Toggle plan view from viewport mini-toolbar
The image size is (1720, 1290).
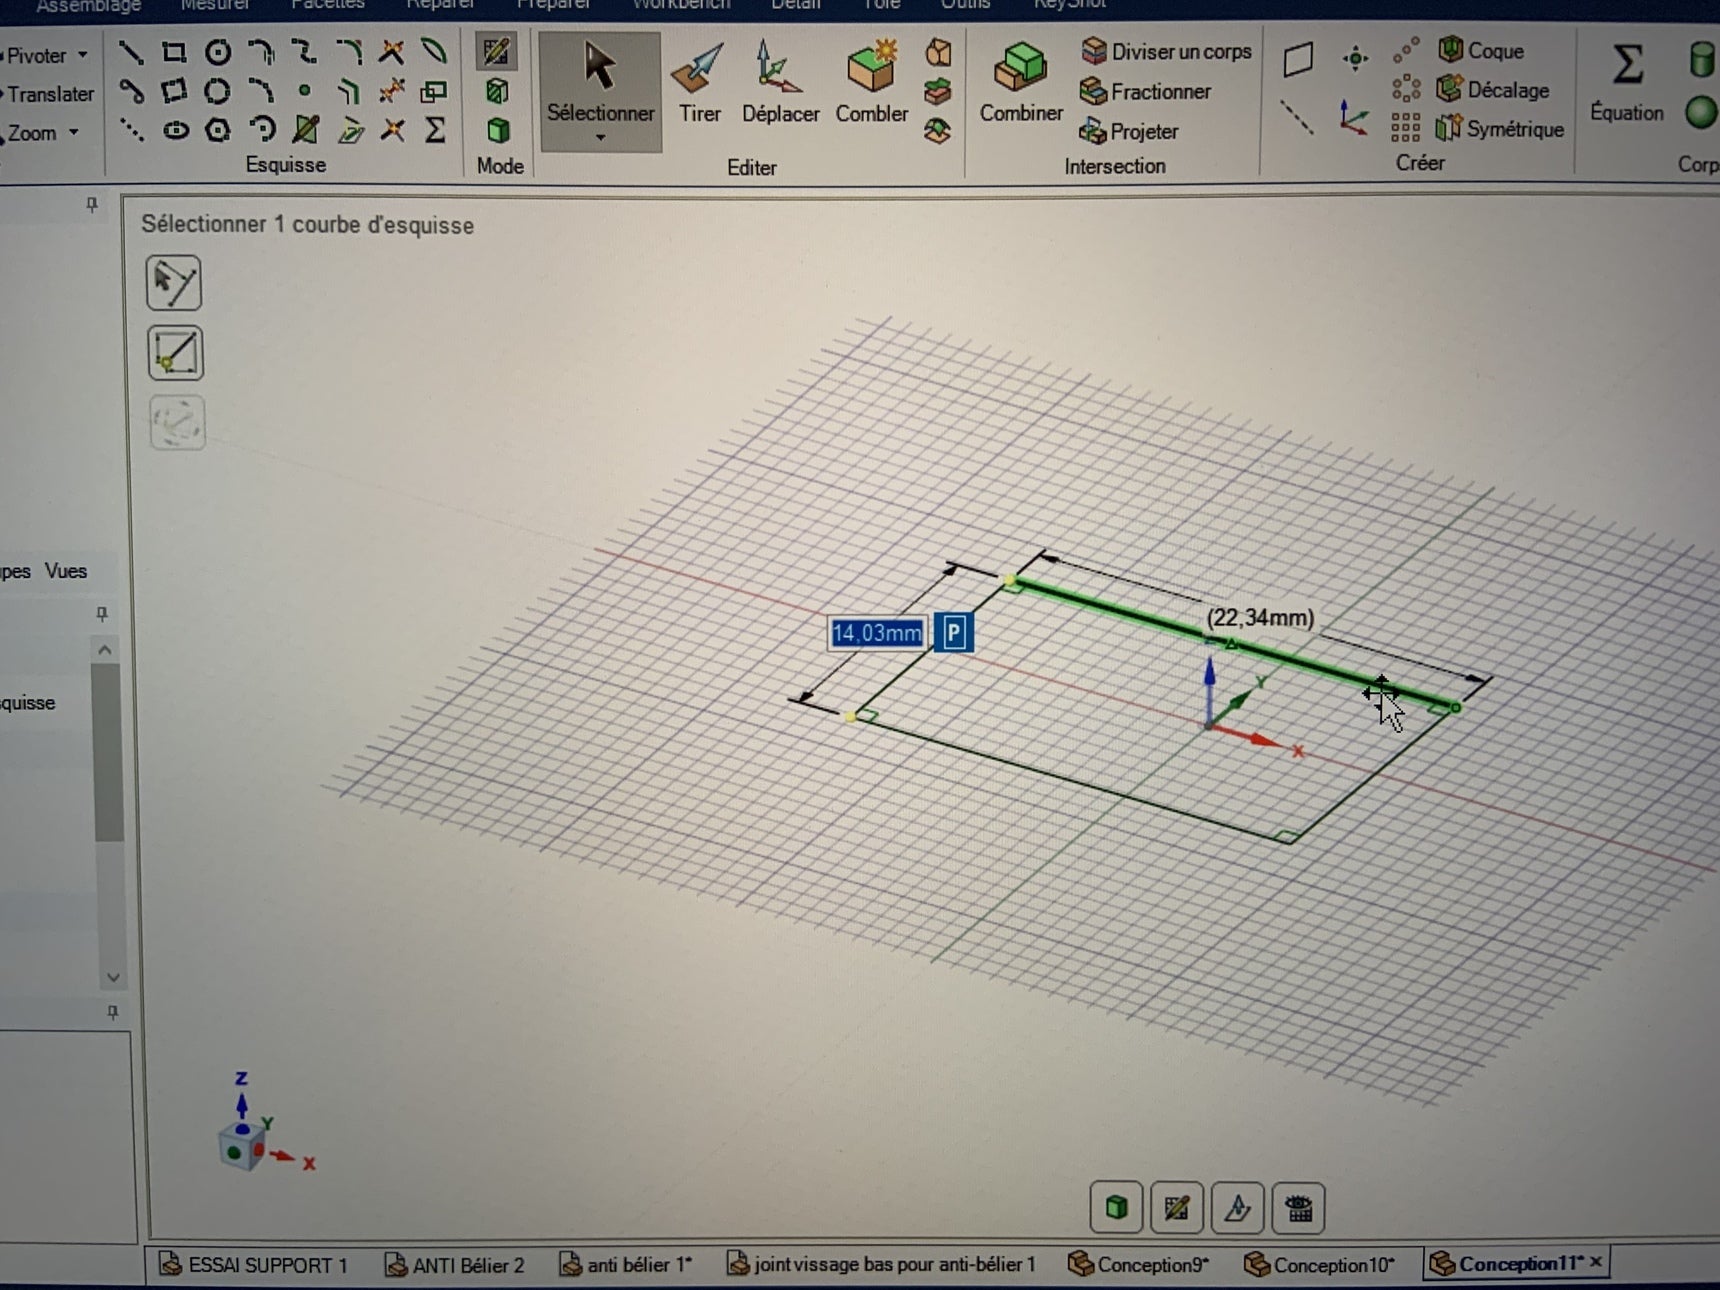tap(1237, 1208)
